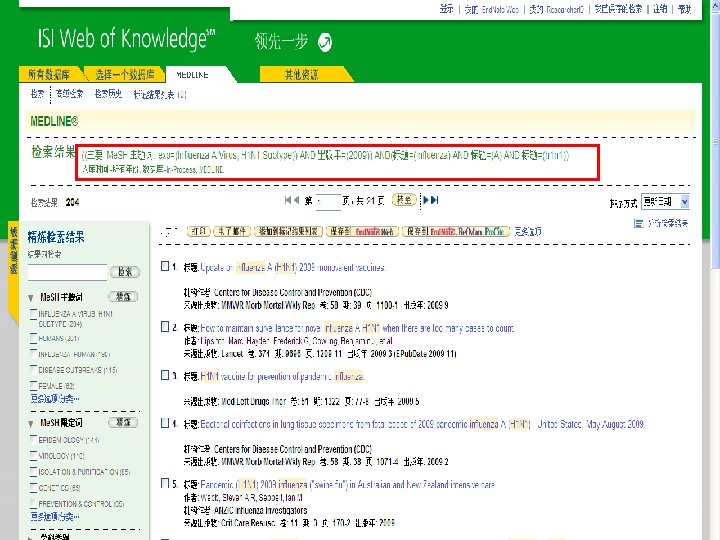Open the search sub-menu link

[x=37, y=94]
